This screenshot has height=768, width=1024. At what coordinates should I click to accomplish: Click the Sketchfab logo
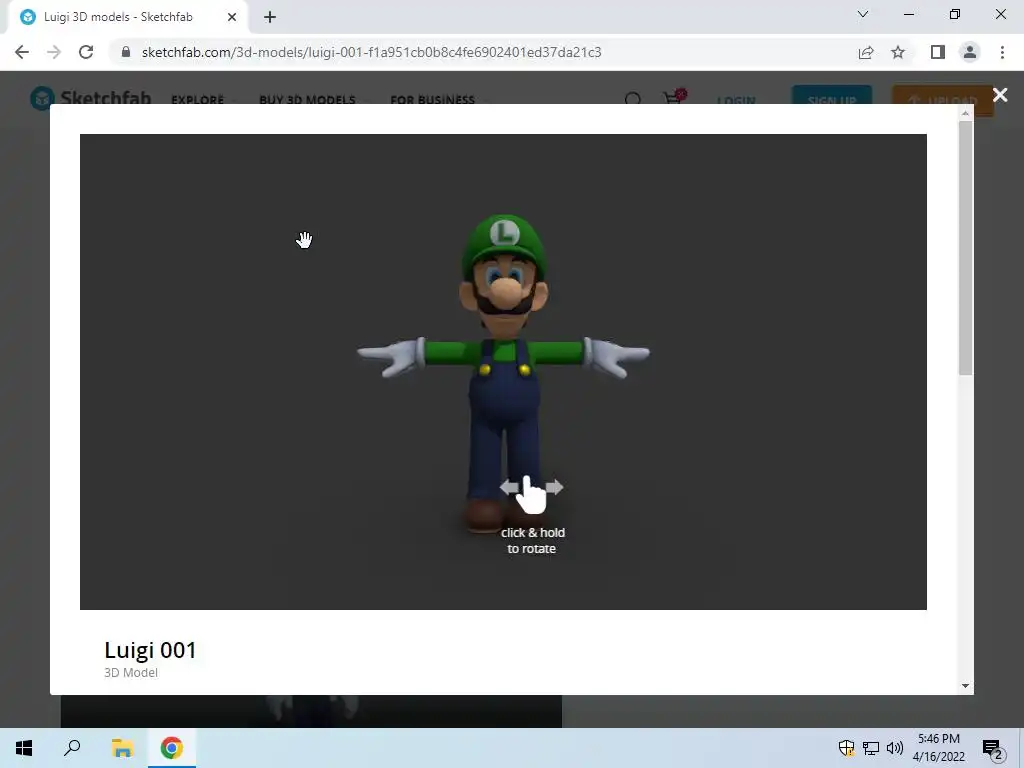(90, 98)
